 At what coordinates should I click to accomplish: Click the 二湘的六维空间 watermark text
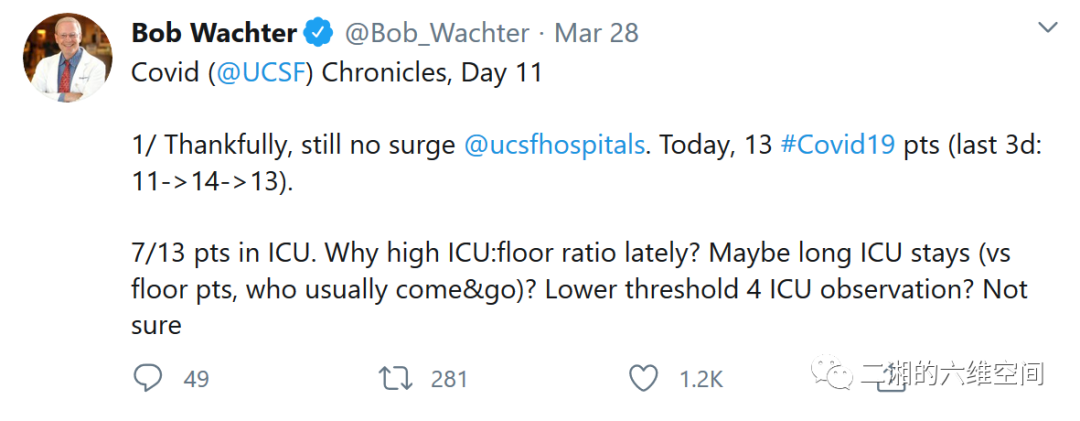pyautogui.click(x=953, y=374)
